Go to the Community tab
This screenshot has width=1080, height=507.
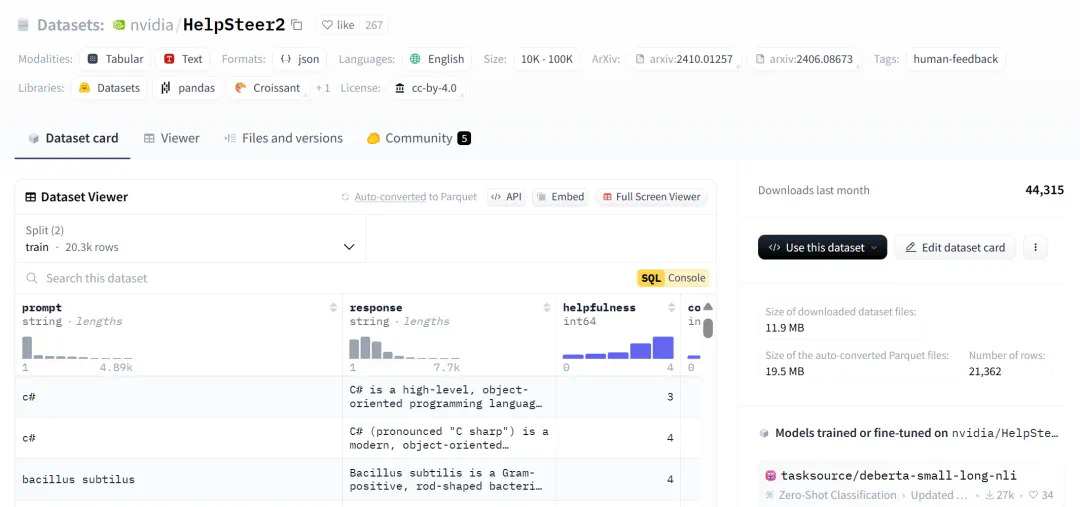pyautogui.click(x=418, y=138)
